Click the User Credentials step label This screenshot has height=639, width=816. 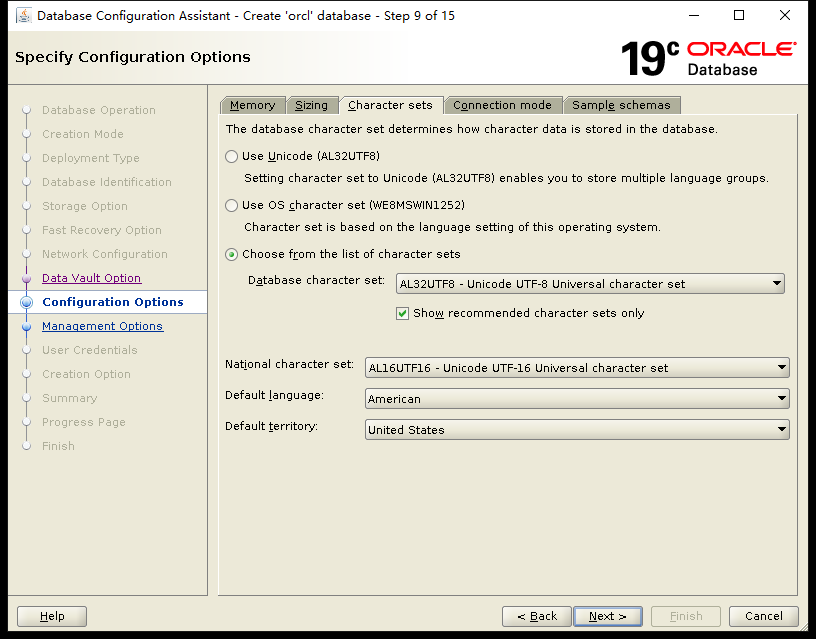click(90, 350)
